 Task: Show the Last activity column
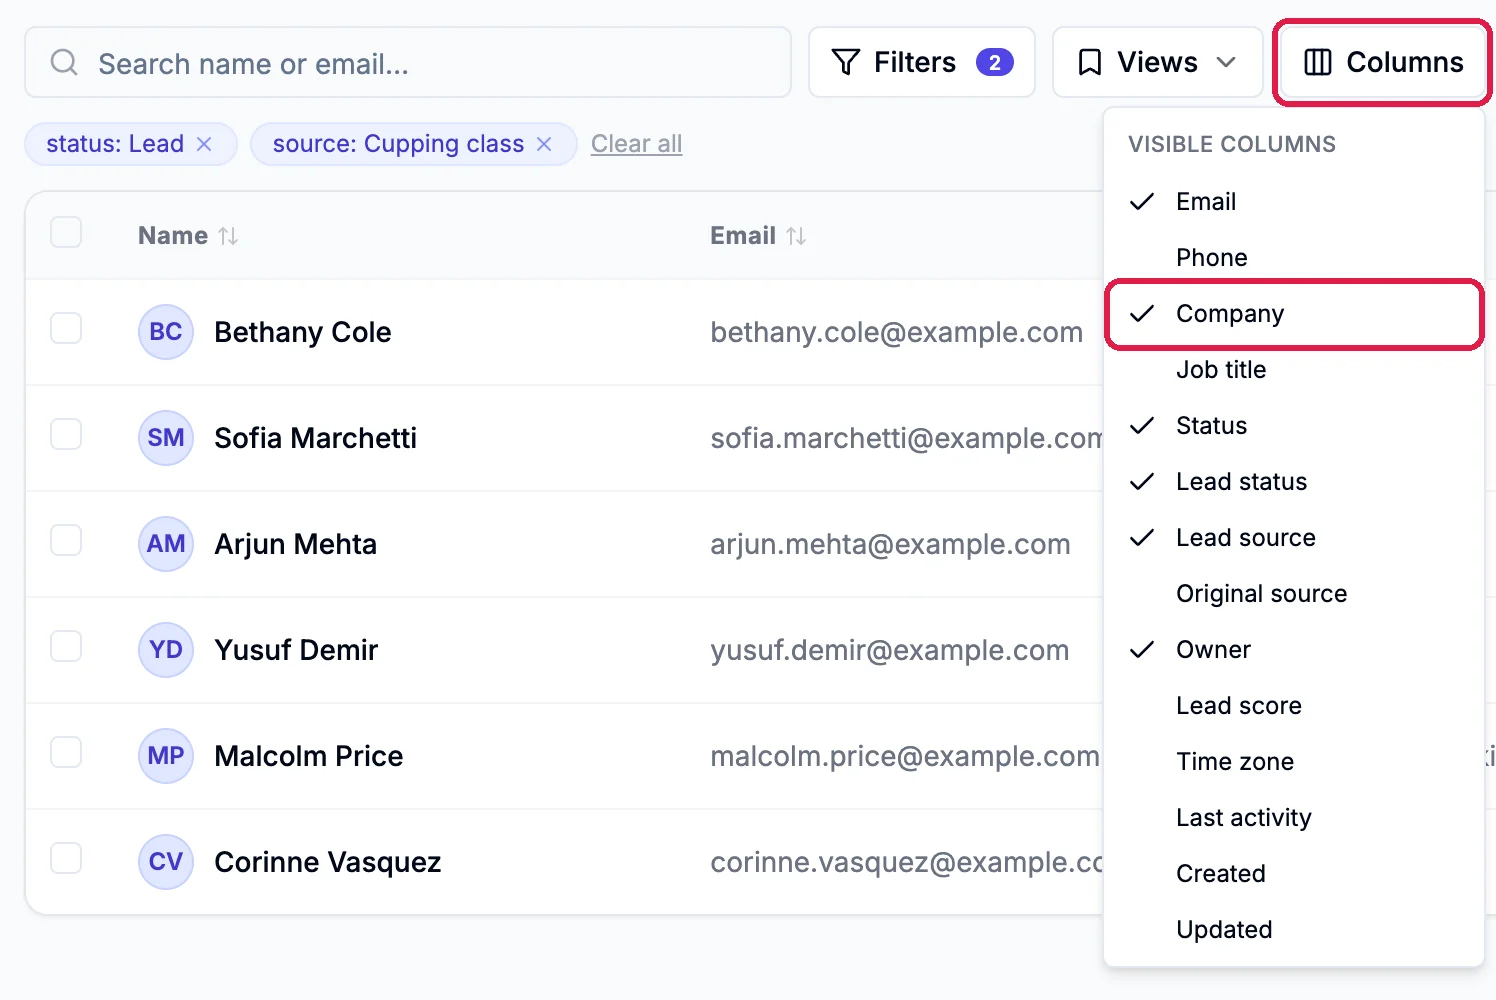[1294, 818]
